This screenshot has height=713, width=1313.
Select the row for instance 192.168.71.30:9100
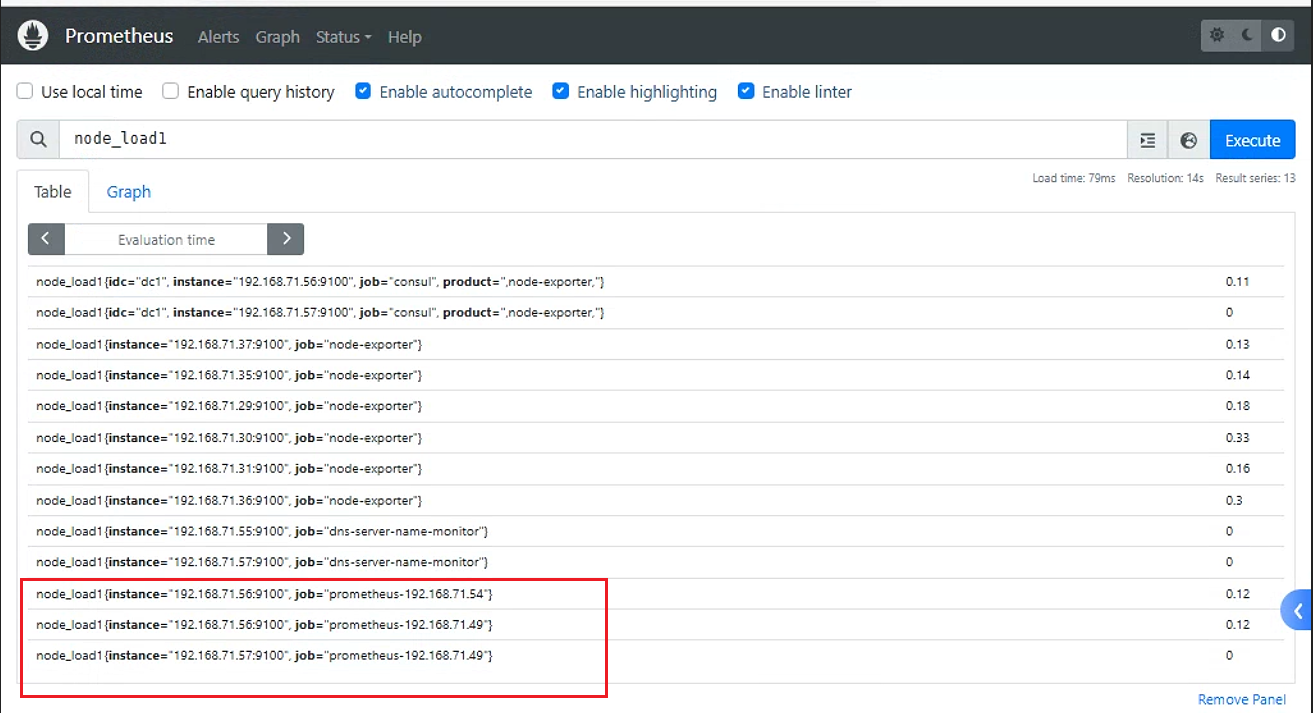pos(656,438)
